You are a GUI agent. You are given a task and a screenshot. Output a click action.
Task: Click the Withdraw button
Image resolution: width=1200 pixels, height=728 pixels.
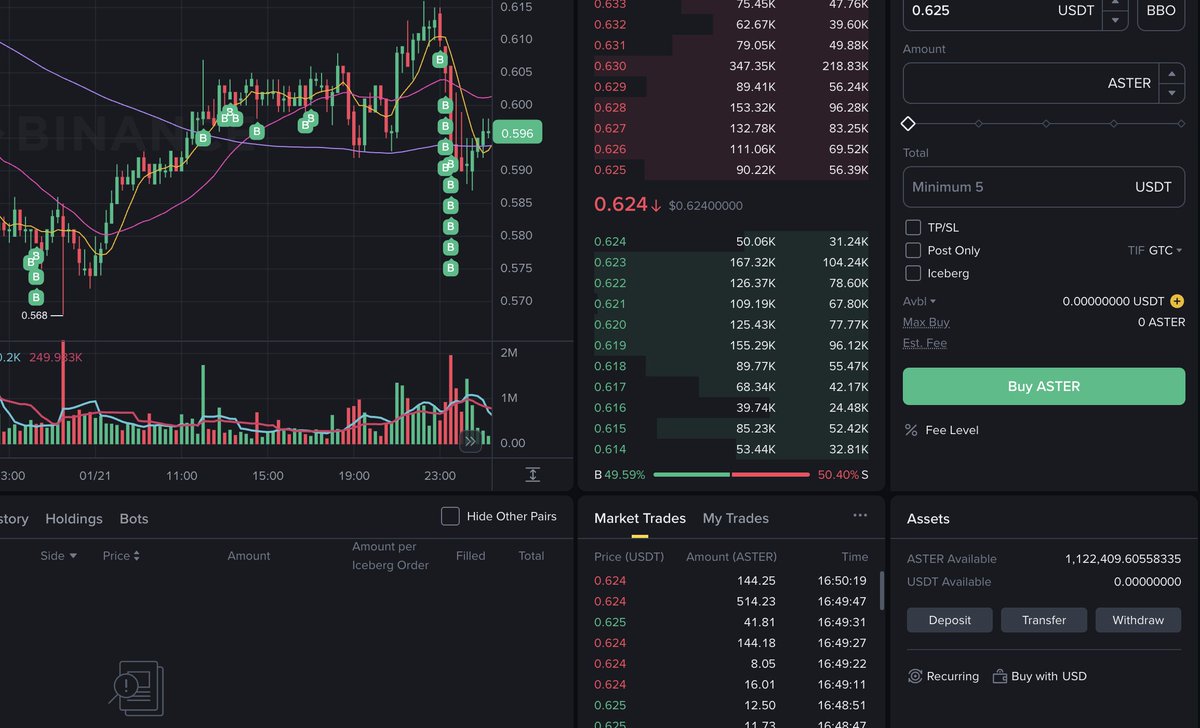click(1138, 620)
